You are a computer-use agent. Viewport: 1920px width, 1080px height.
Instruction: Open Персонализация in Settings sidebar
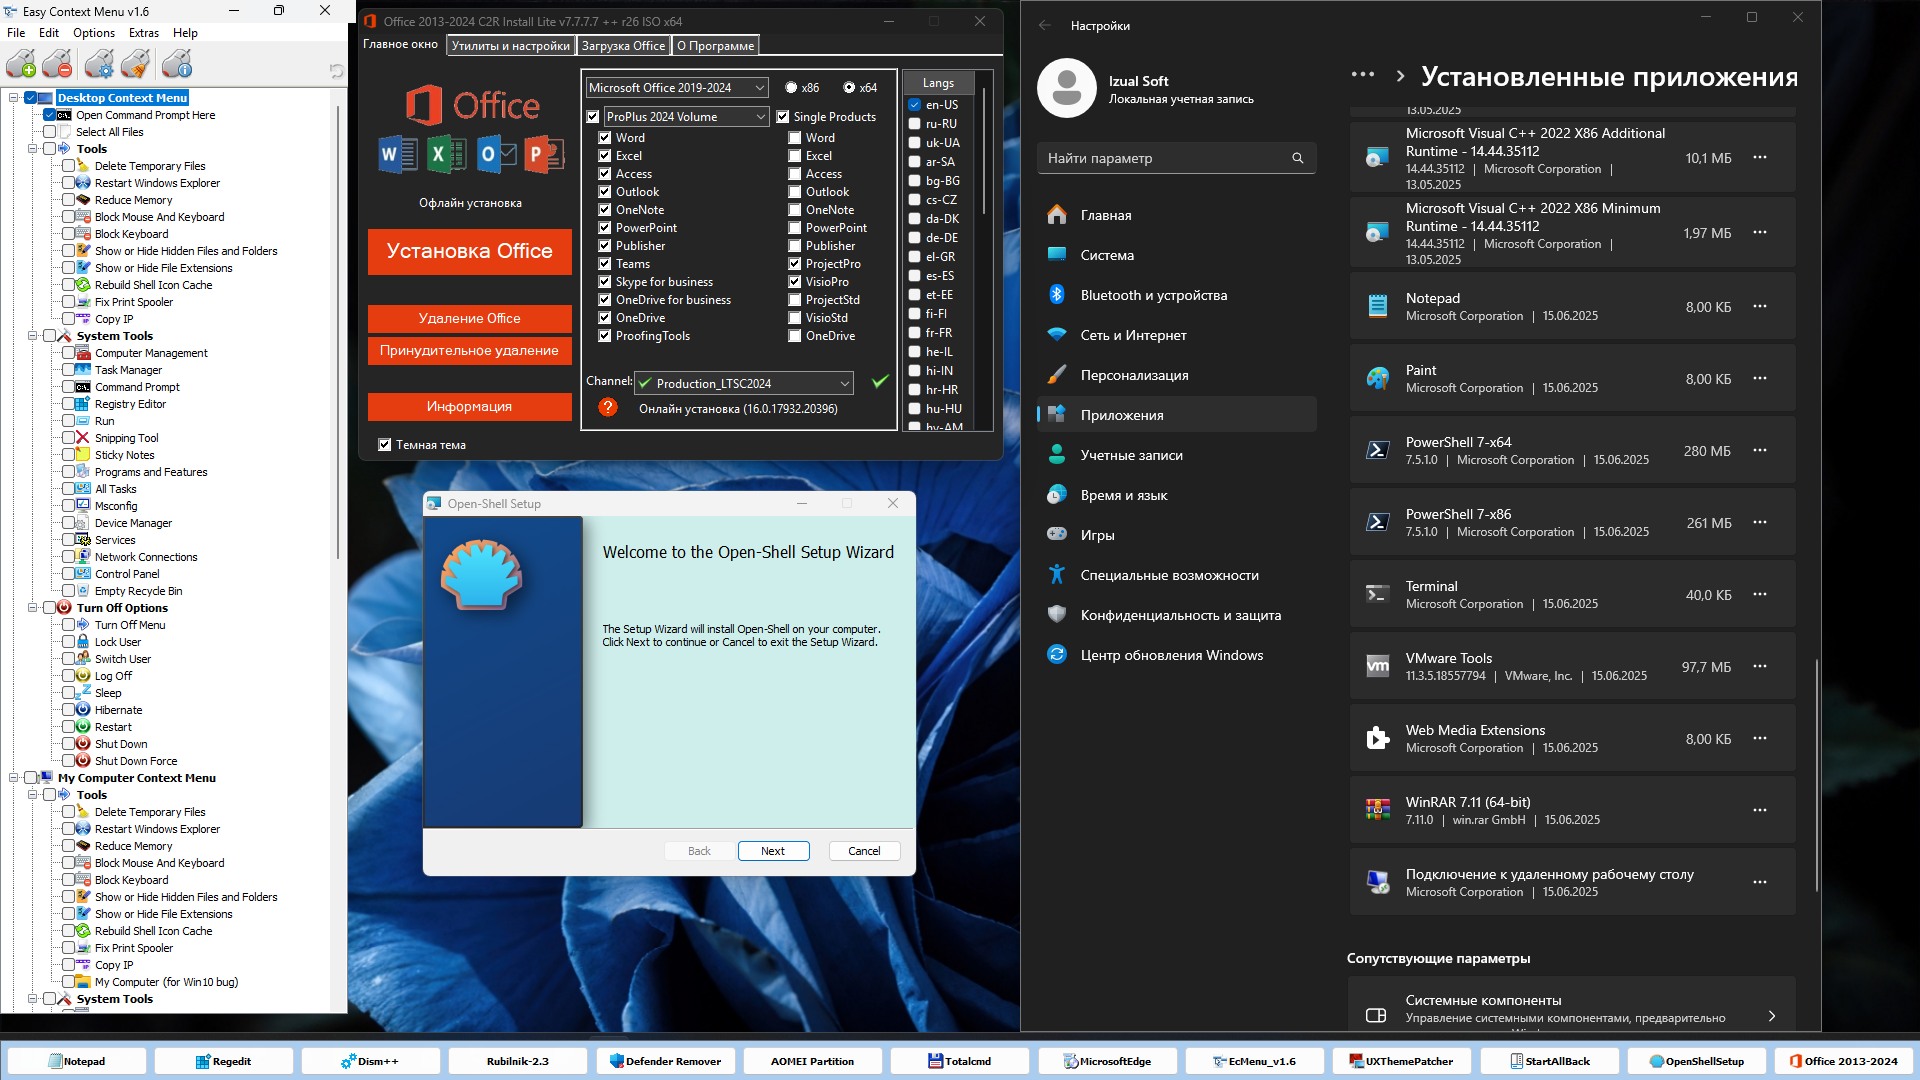[x=1176, y=375]
